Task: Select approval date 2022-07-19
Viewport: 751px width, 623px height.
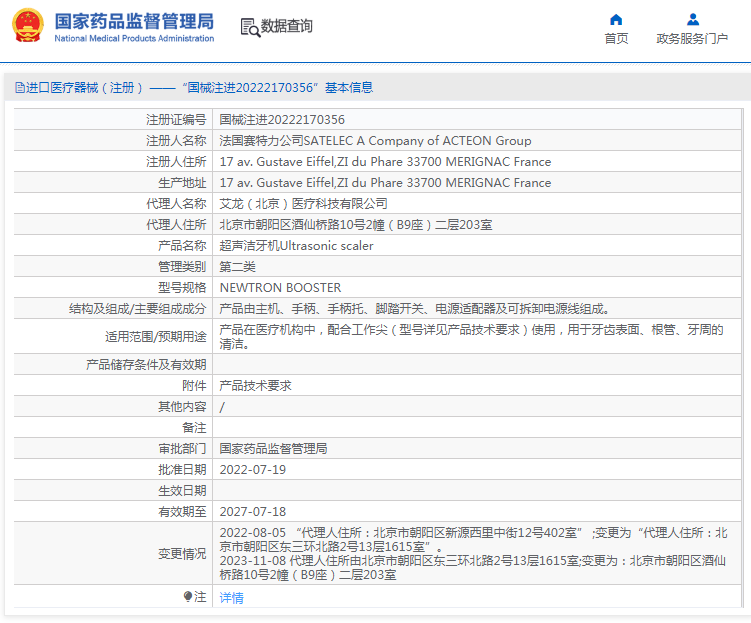Action: click(x=252, y=470)
